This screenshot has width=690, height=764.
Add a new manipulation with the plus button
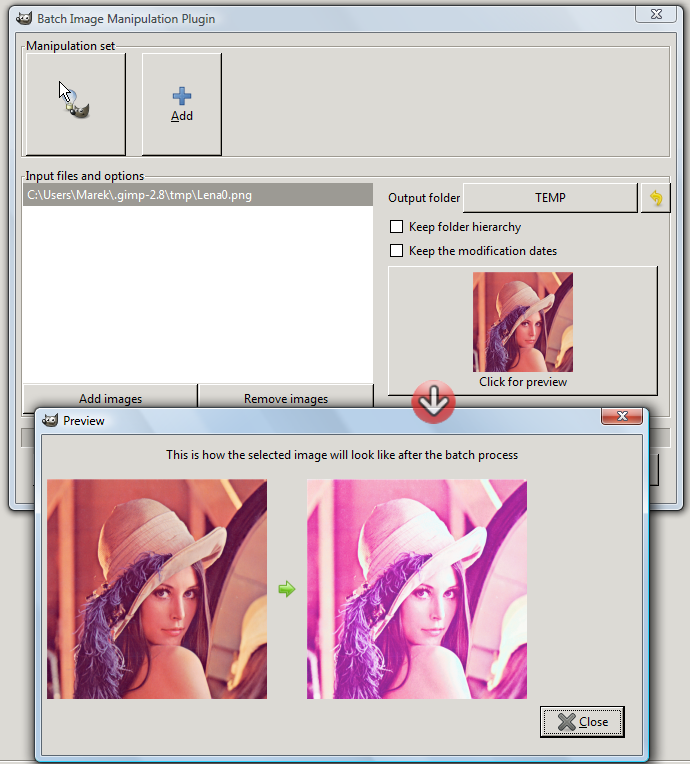(x=182, y=104)
